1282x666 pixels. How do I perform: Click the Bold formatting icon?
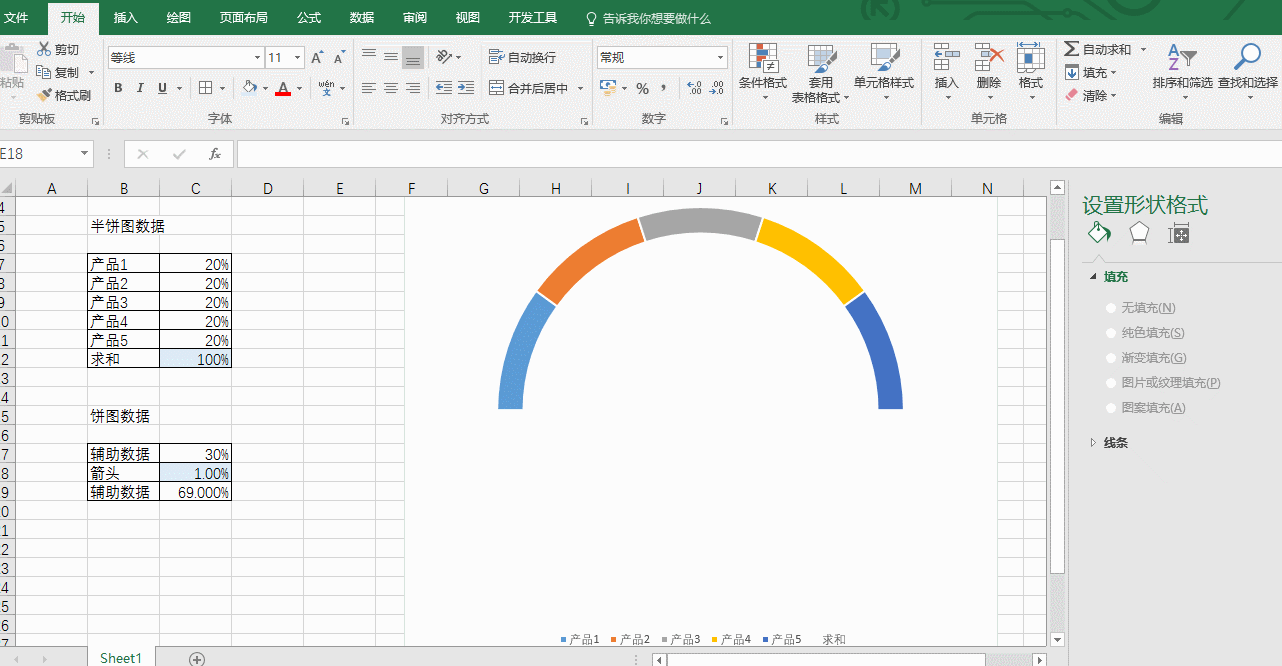[x=118, y=88]
